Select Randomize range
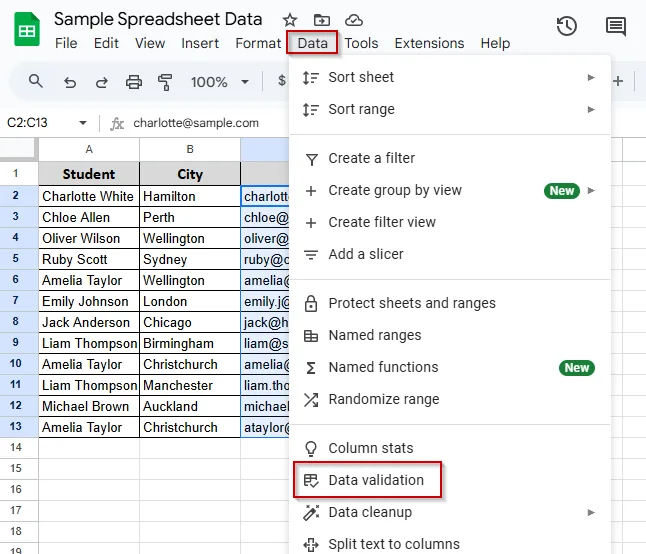This screenshot has height=554, width=646. point(450,400)
